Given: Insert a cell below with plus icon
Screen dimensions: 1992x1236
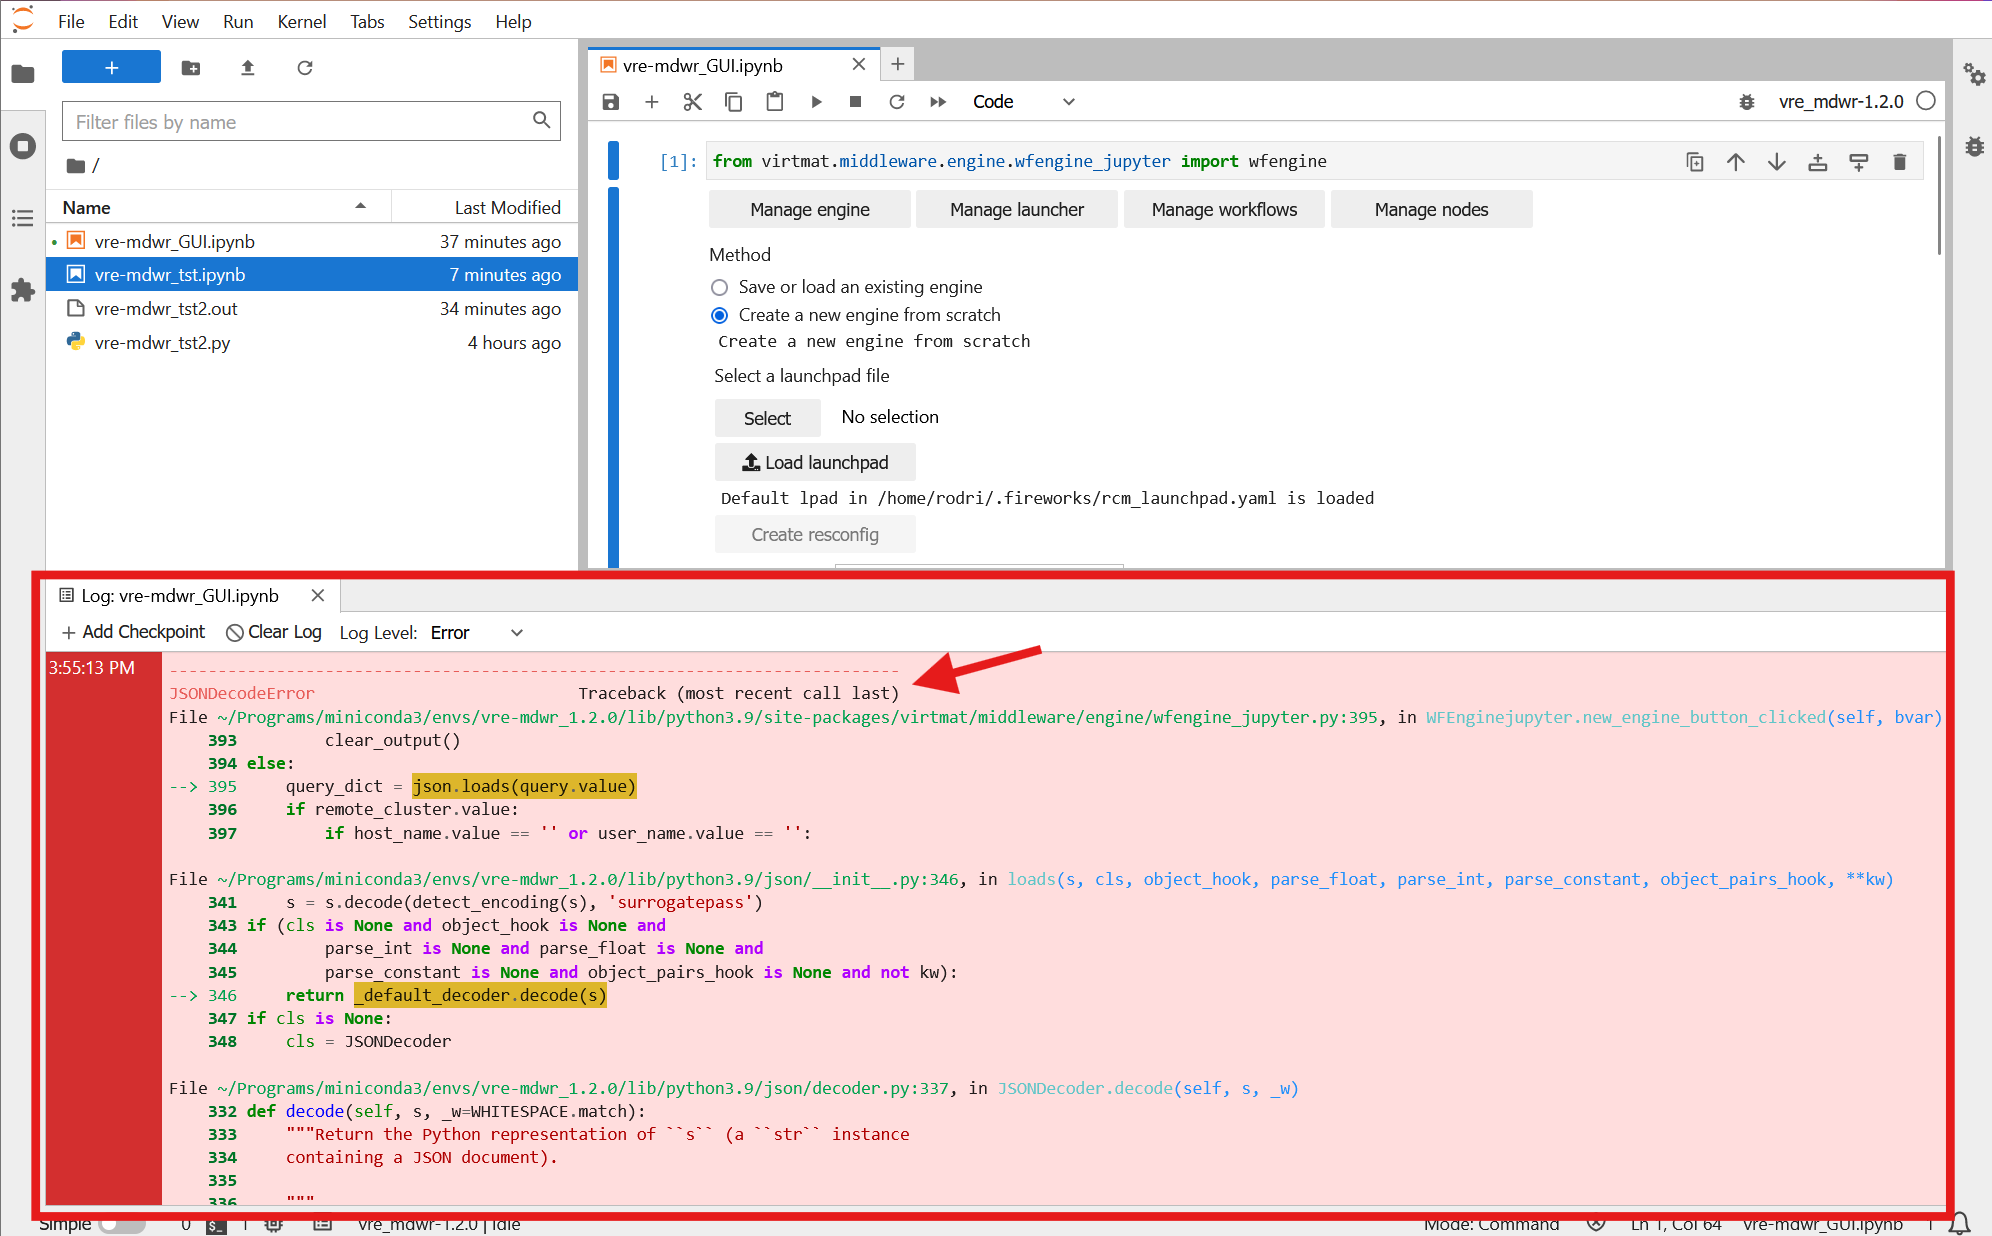Looking at the screenshot, I should (652, 102).
